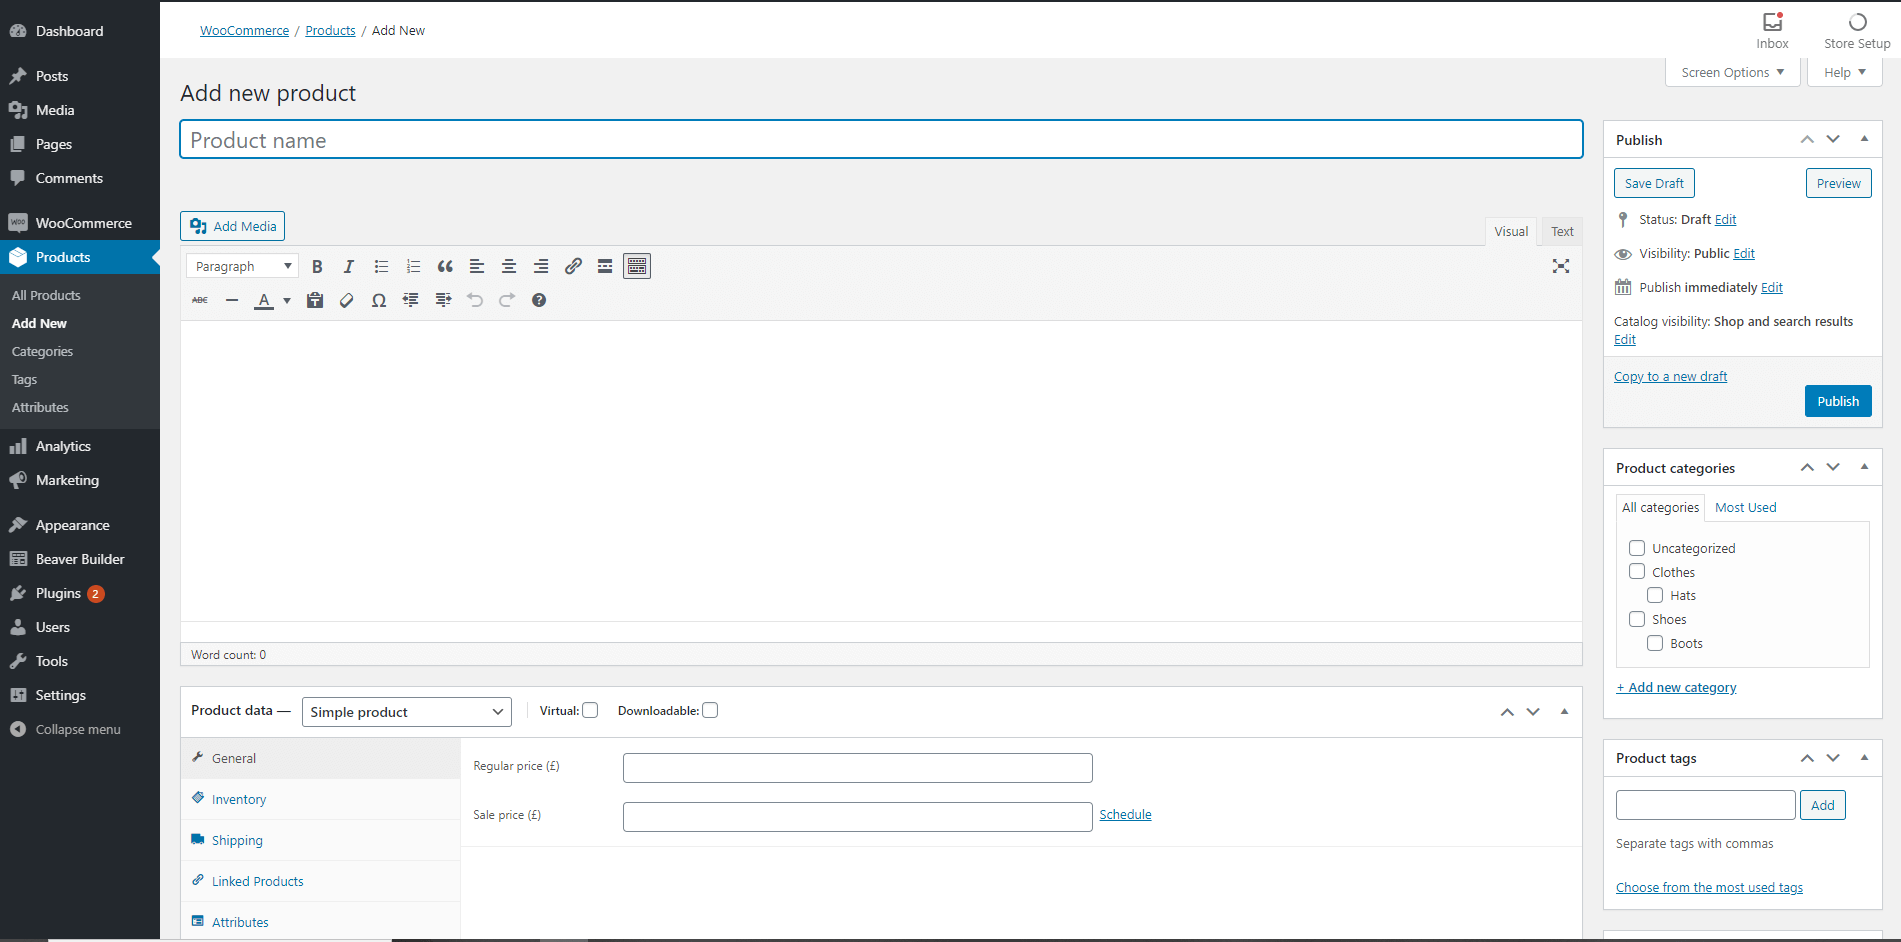Screen dimensions: 1901x942
Task: Insert a bulleted list
Action: pos(381,266)
